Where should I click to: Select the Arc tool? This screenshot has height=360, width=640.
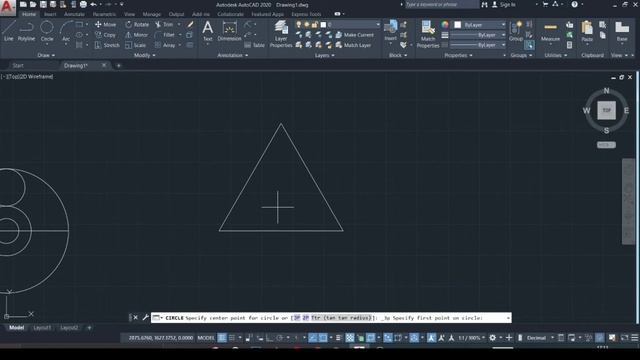[x=66, y=31]
